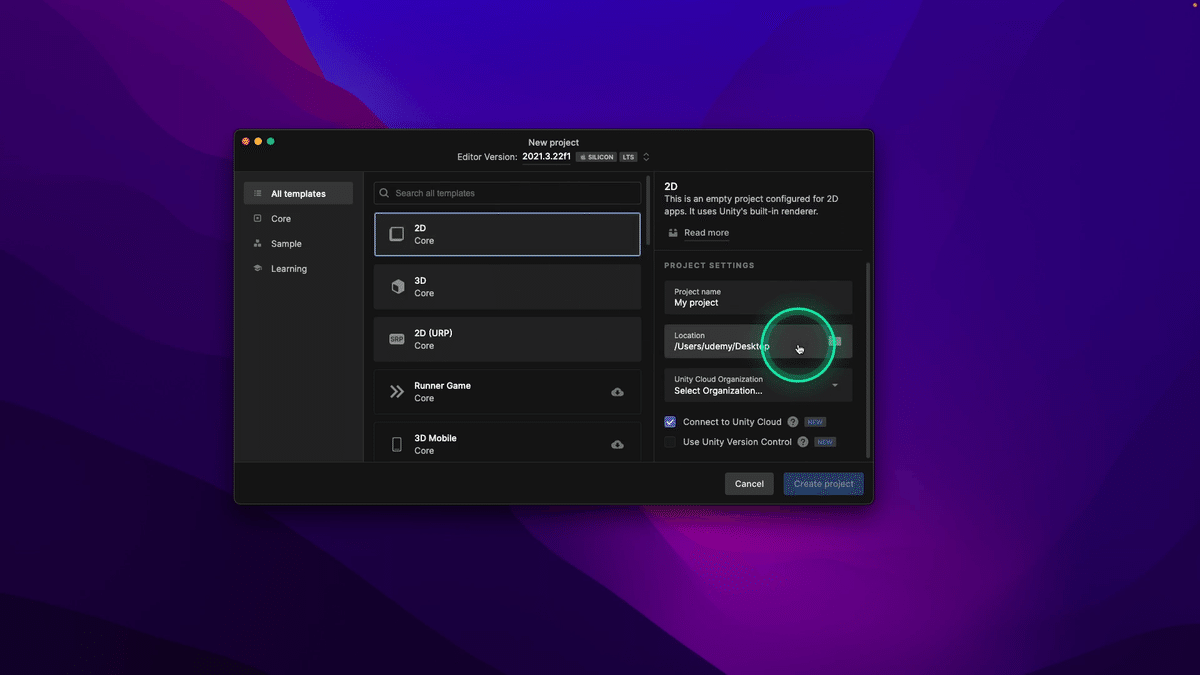This screenshot has width=1200, height=675.
Task: Click the Sample category icon
Action: [258, 243]
